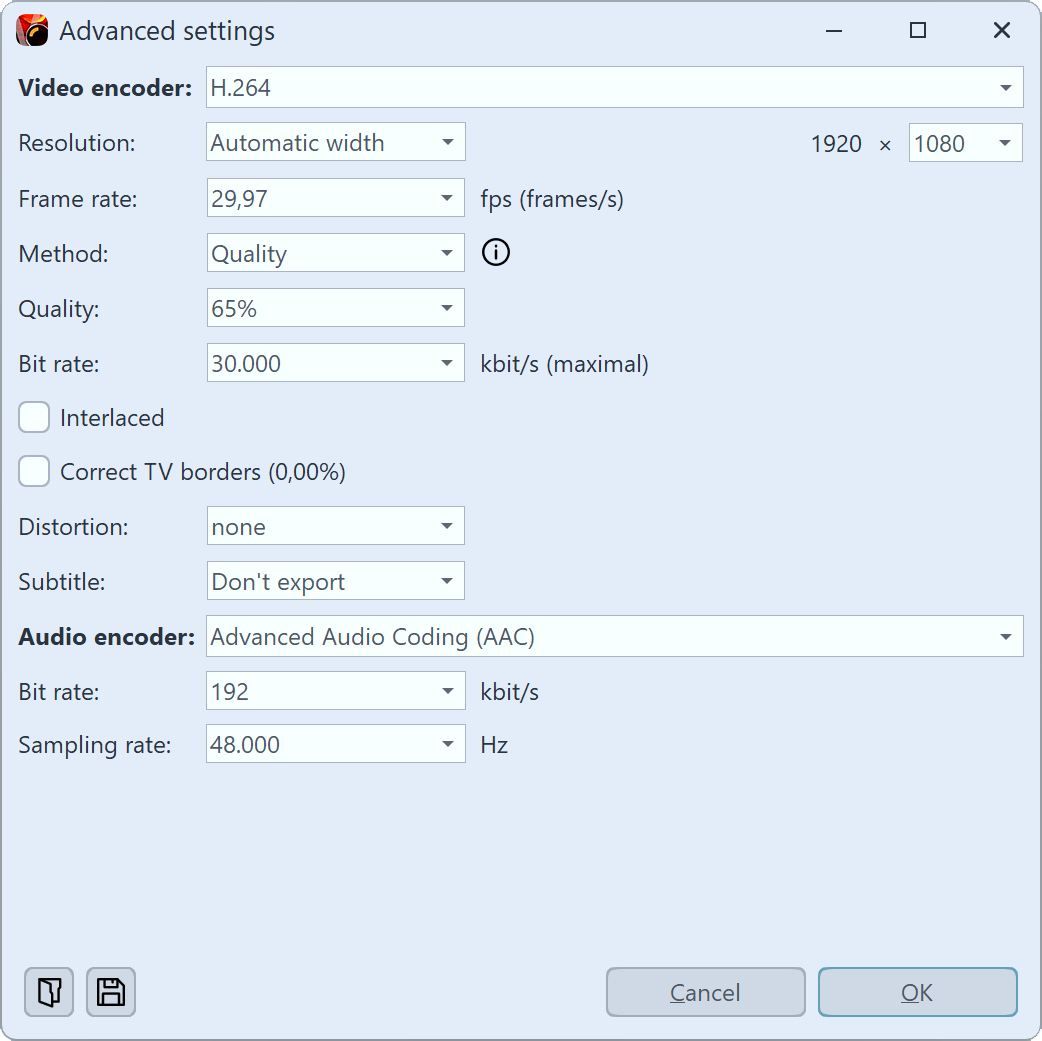Click the application icon in the title bar
The height and width of the screenshot is (1041, 1042).
pos(30,30)
